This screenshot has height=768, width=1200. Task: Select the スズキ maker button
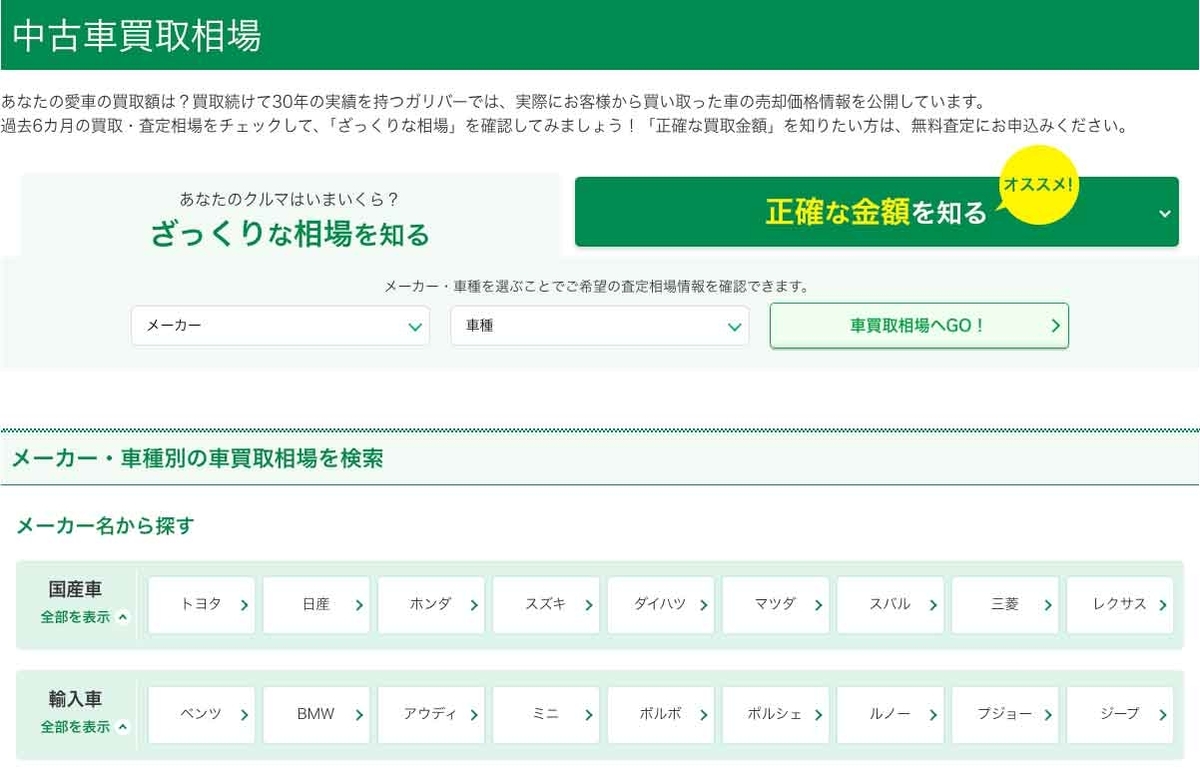[x=546, y=605]
